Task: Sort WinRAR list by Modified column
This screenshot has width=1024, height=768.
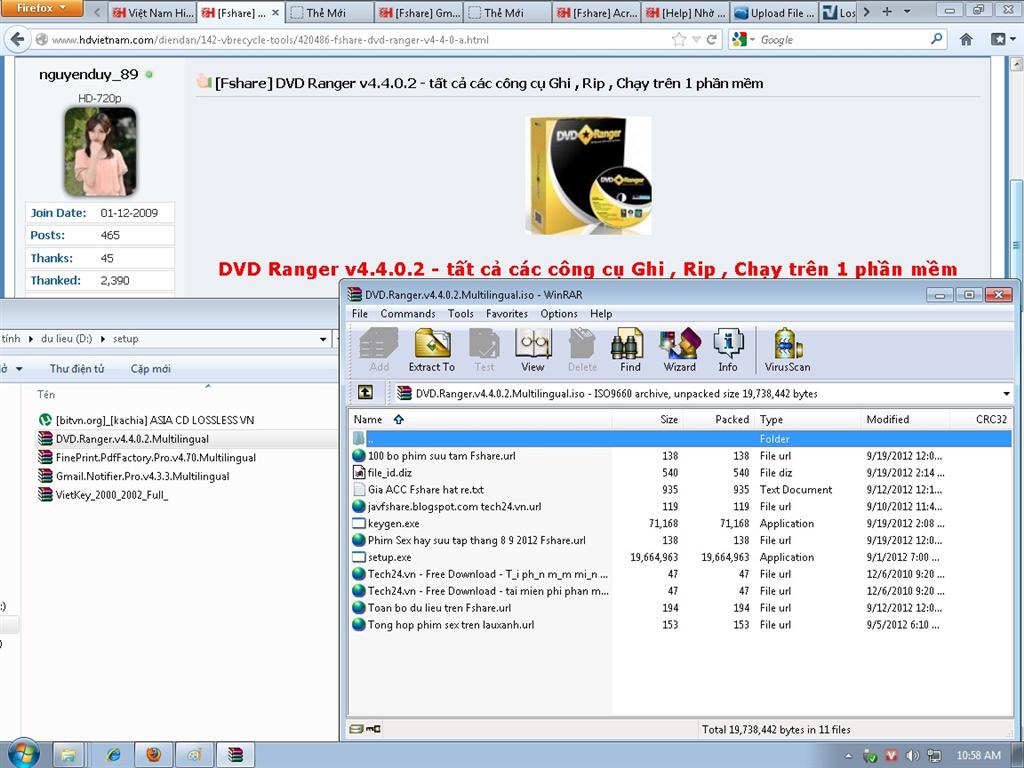Action: click(x=904, y=419)
